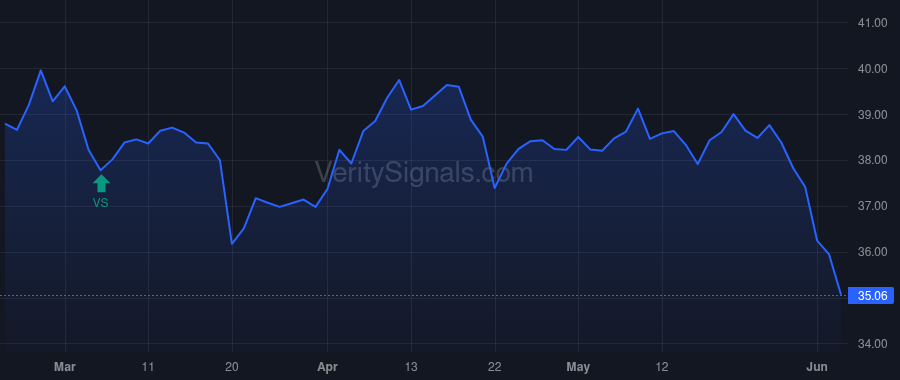Click the 37.00 price axis label
The image size is (900, 380).
(x=872, y=206)
